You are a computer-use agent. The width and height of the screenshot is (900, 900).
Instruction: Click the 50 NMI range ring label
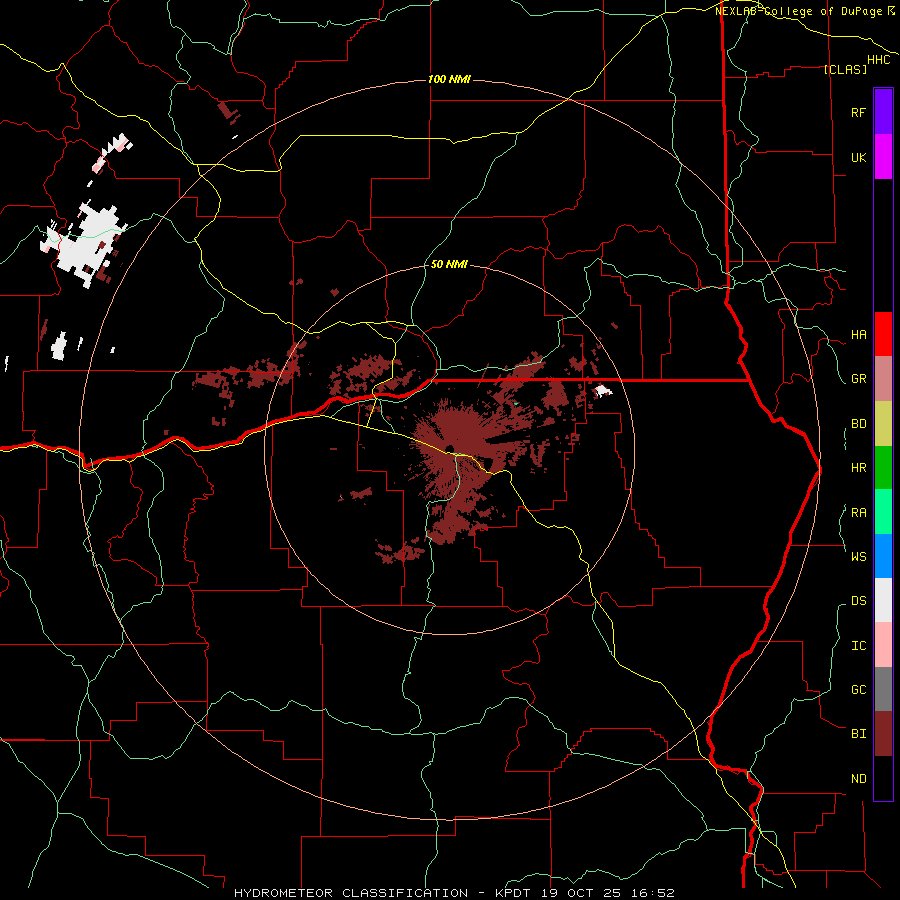click(x=449, y=264)
